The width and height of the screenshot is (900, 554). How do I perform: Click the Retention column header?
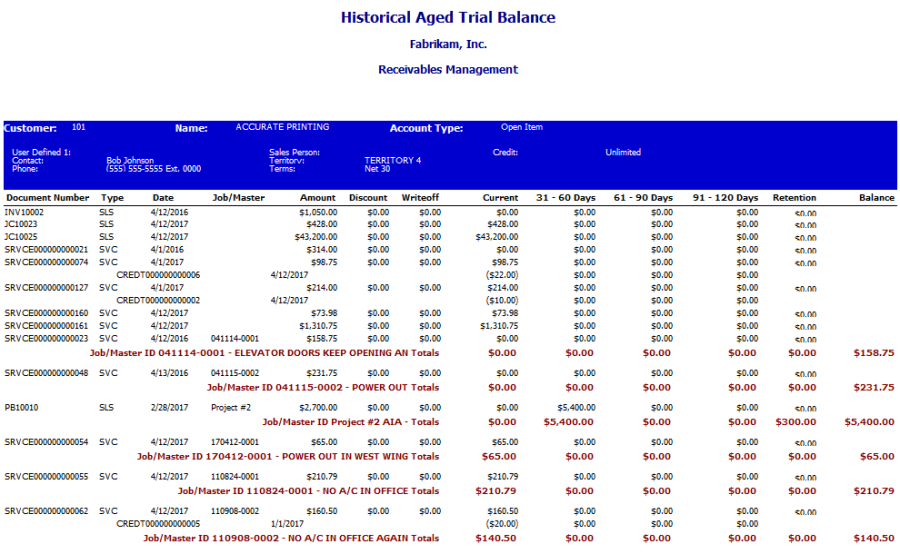point(794,198)
